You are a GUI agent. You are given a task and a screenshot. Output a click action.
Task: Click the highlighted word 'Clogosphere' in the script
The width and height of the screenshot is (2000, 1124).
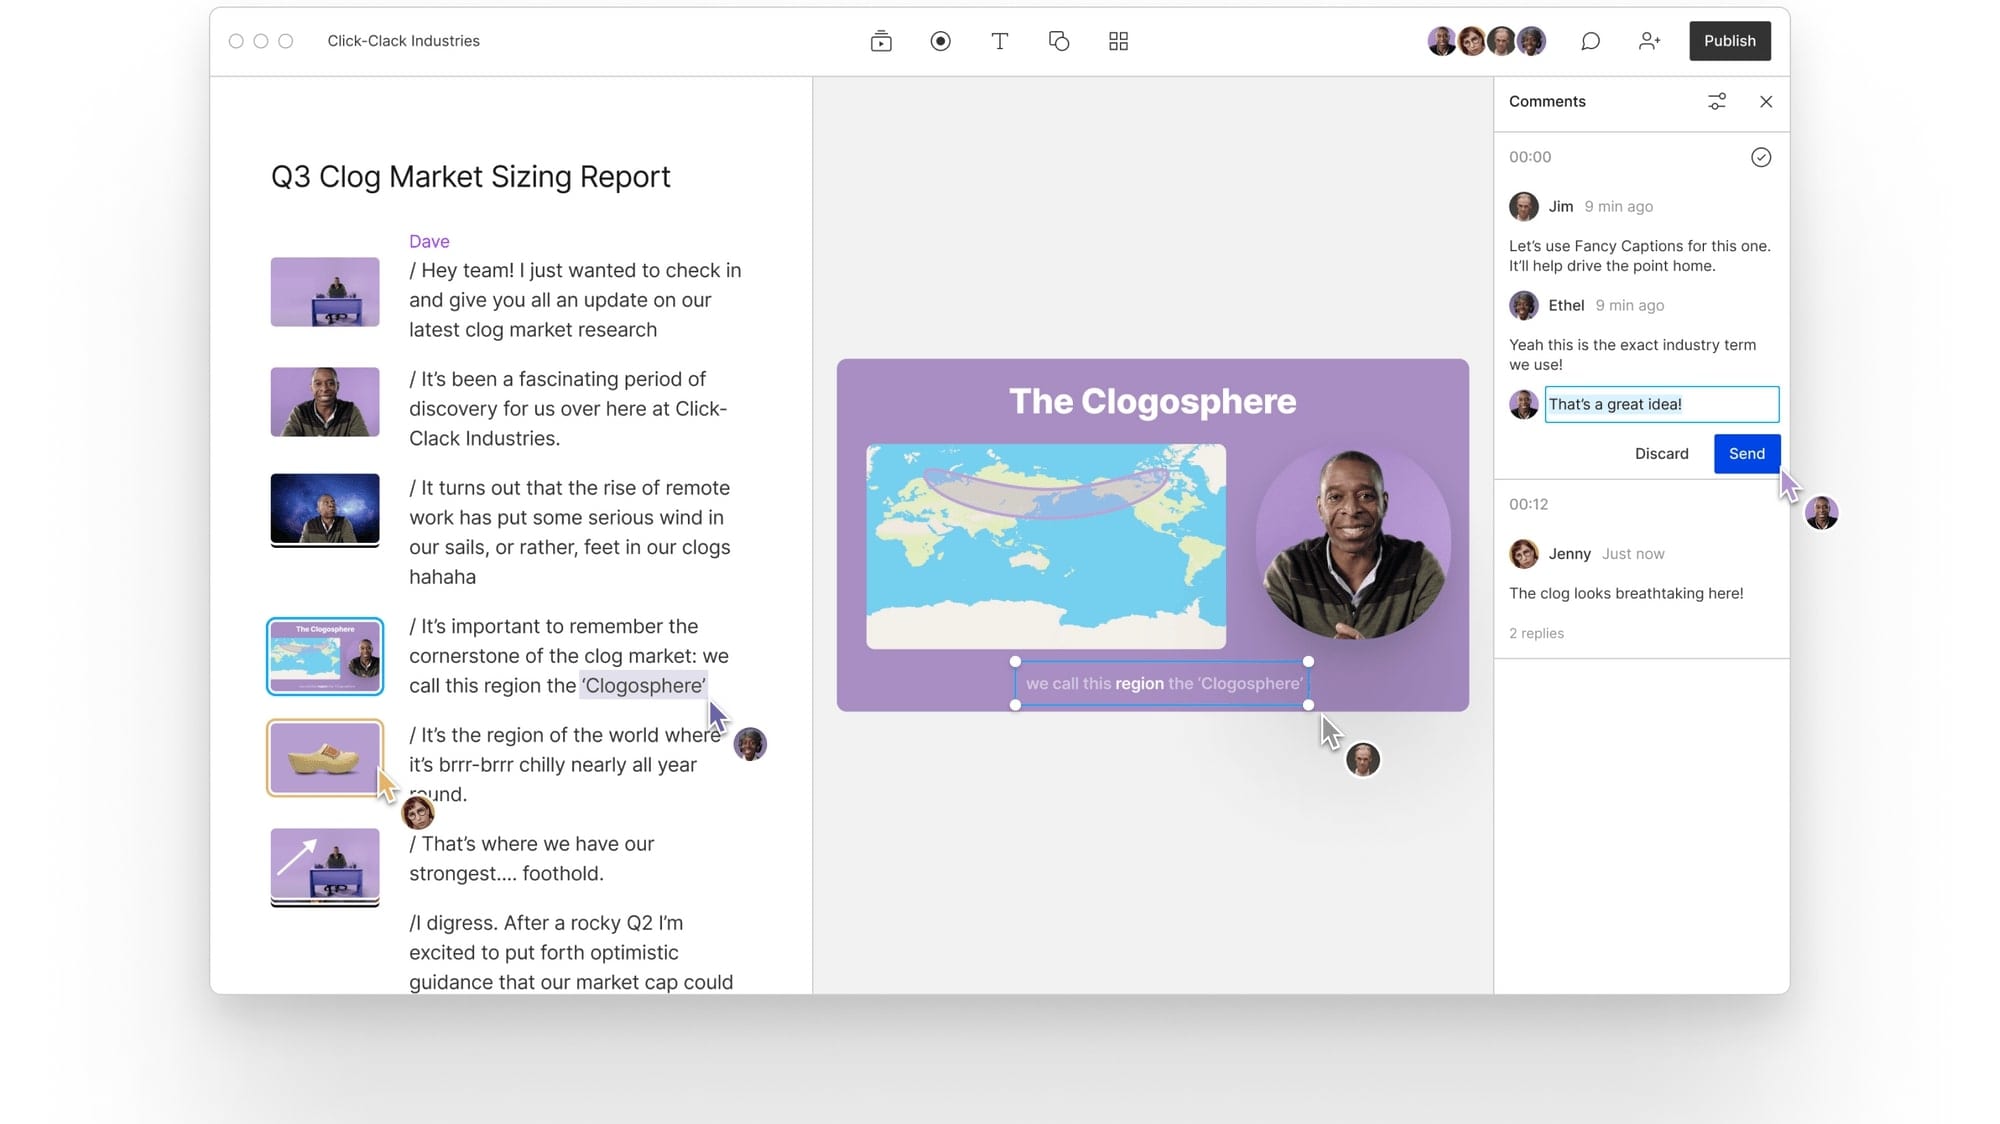click(644, 686)
